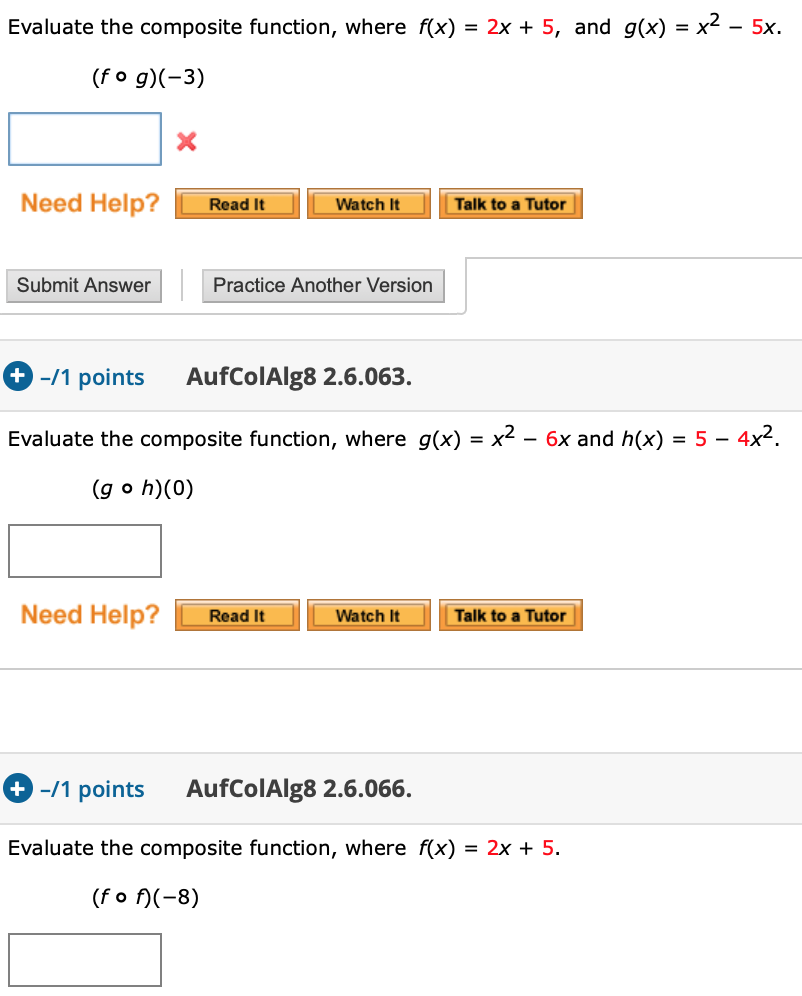This screenshot has width=802, height=996.
Task: Click the Submit Answer button
Action: (83, 285)
